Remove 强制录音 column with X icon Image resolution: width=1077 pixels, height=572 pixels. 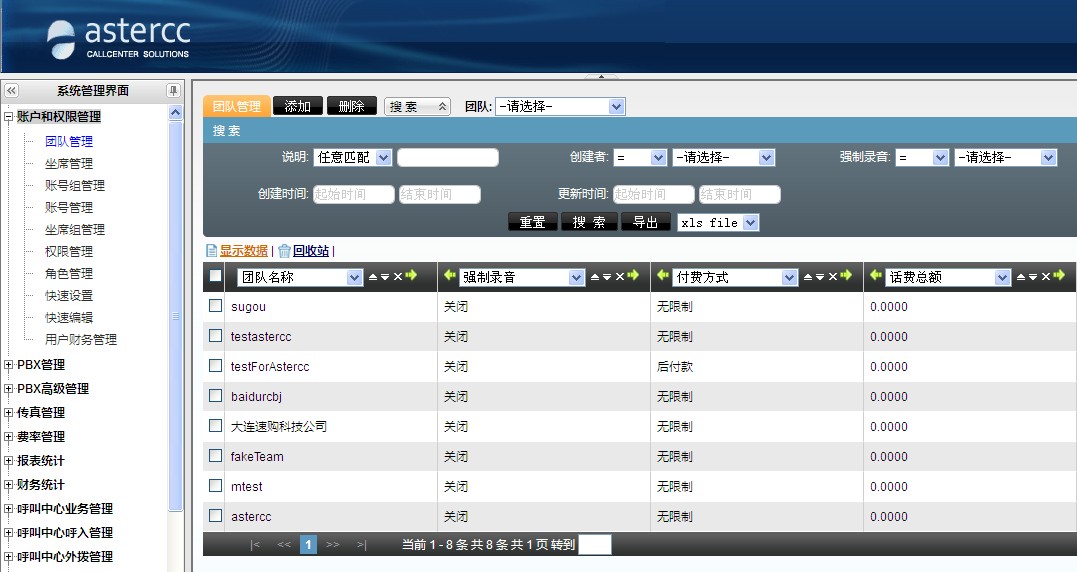[619, 277]
